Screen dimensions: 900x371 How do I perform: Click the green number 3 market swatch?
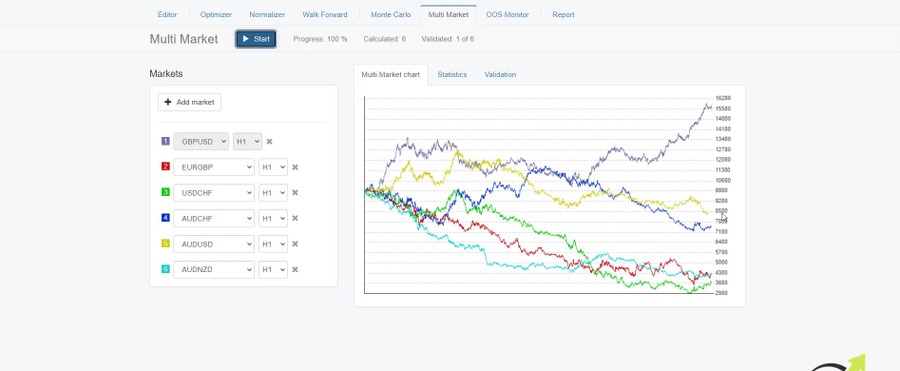pyautogui.click(x=165, y=192)
